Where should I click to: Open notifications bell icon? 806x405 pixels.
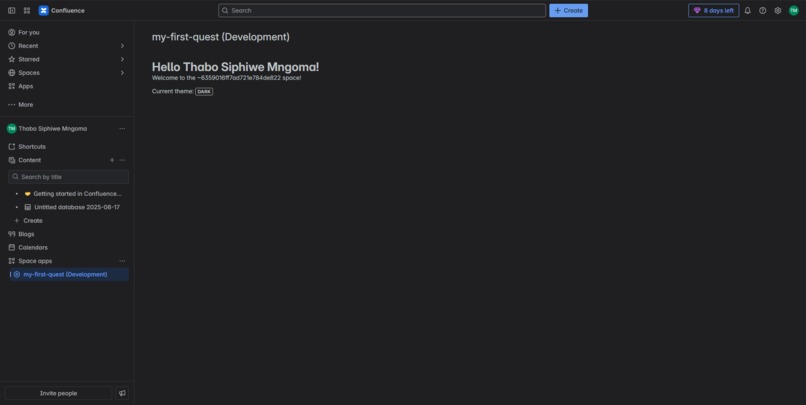click(747, 10)
